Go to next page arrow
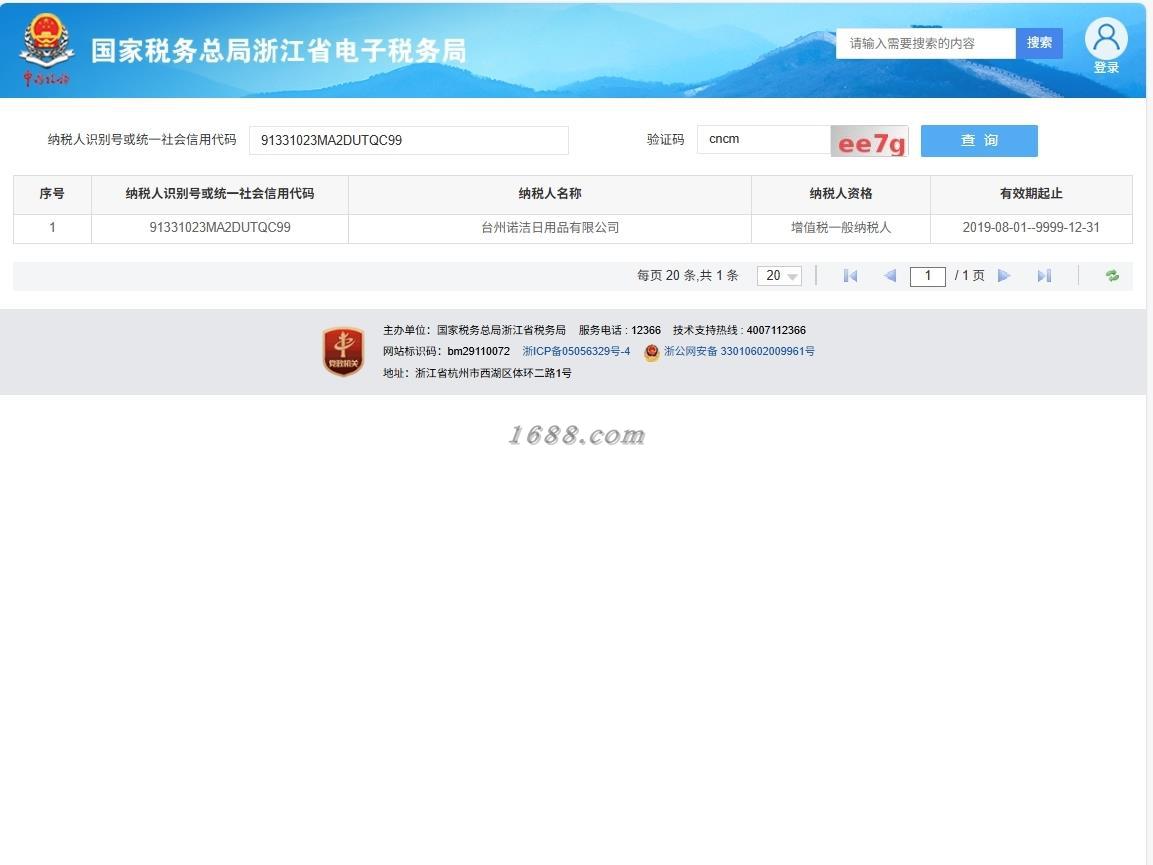Image resolution: width=1153 pixels, height=865 pixels. click(x=1004, y=276)
